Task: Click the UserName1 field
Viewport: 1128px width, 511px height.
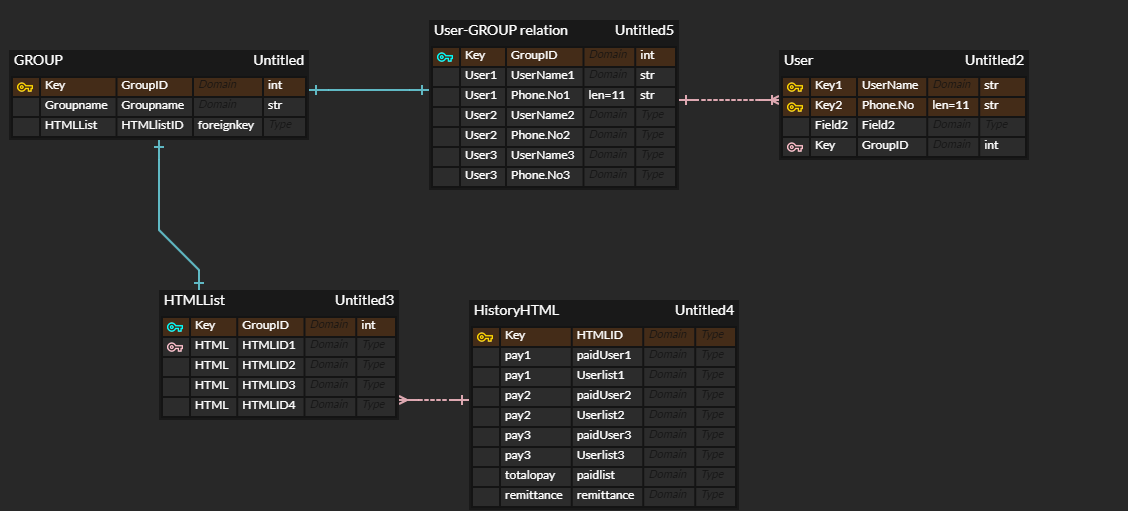Action: [545, 76]
